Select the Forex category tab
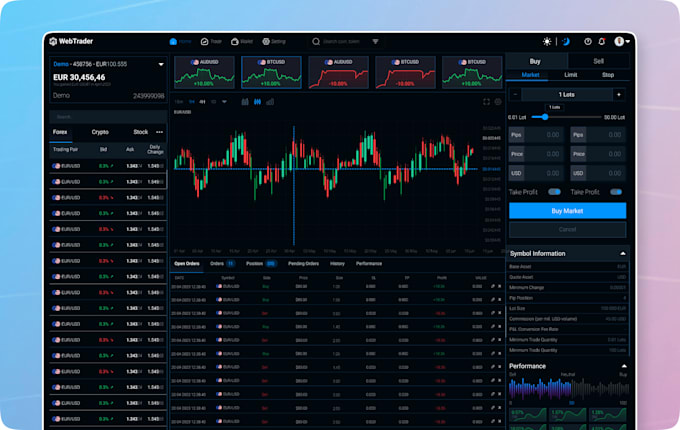This screenshot has height=430, width=680. point(60,132)
